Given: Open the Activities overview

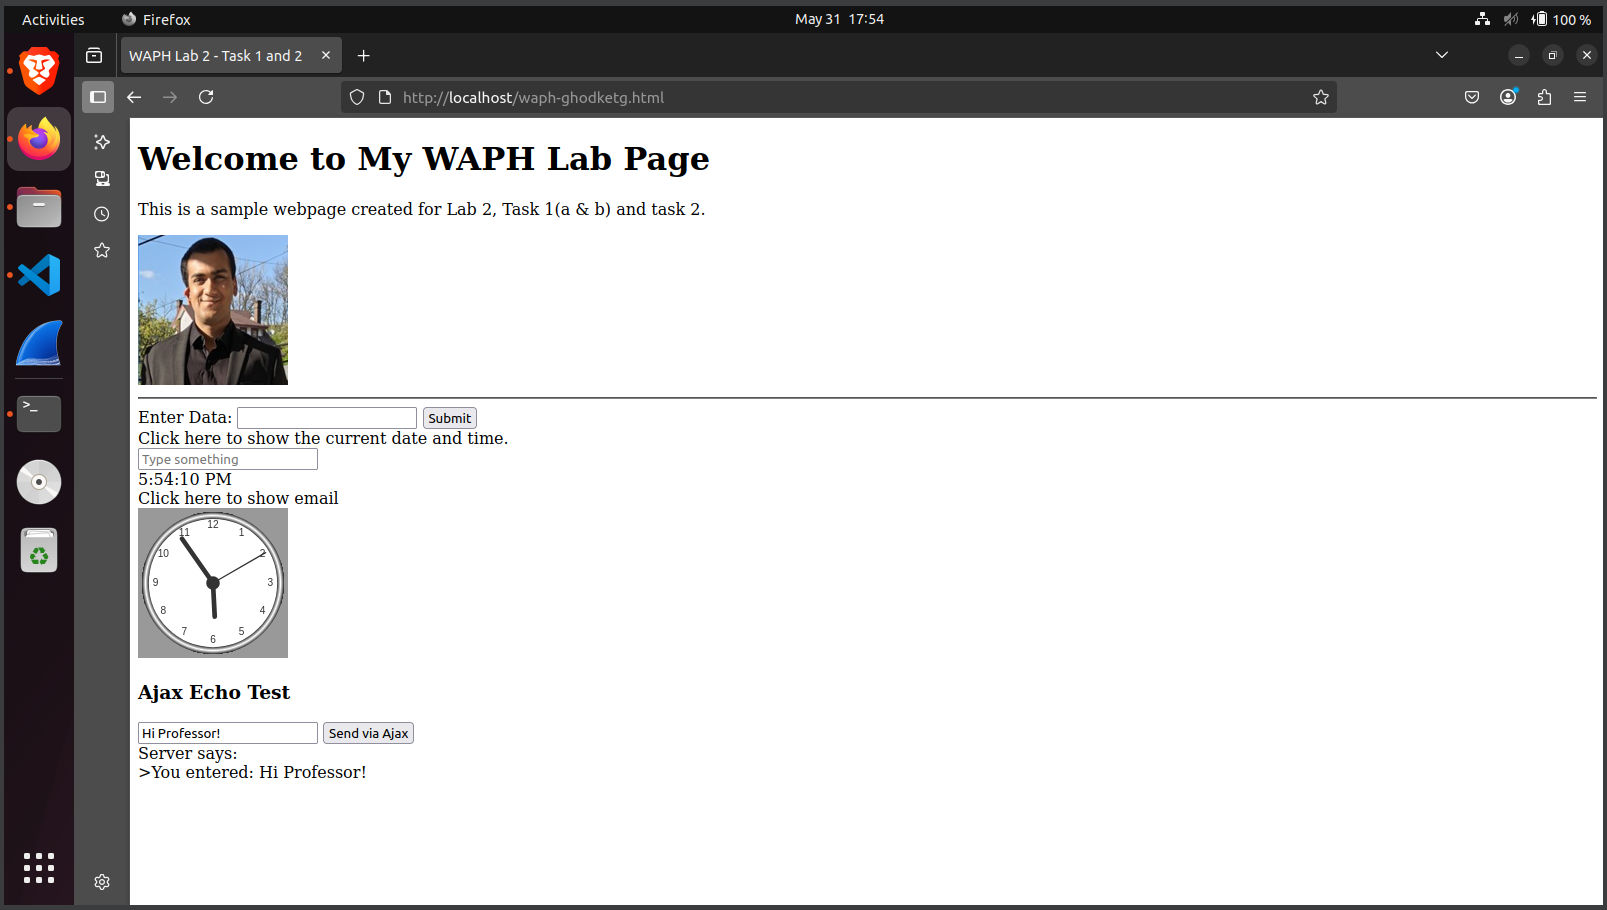Looking at the screenshot, I should (x=53, y=19).
